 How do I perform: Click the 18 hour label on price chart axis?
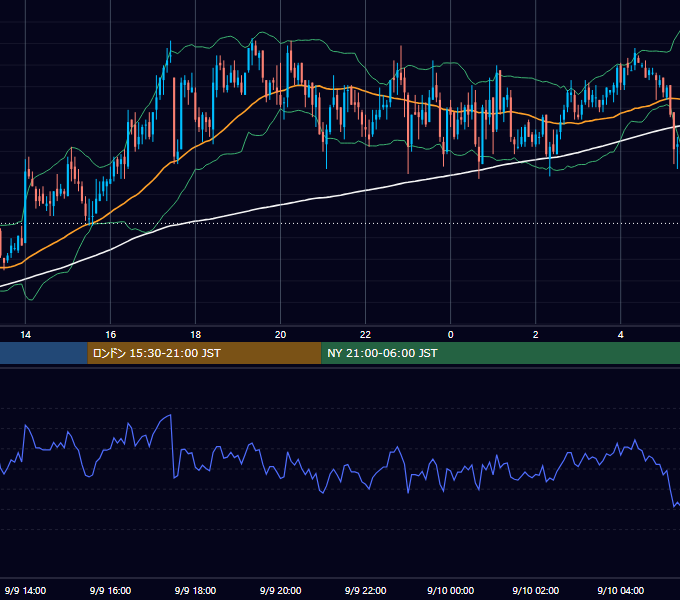[196, 335]
